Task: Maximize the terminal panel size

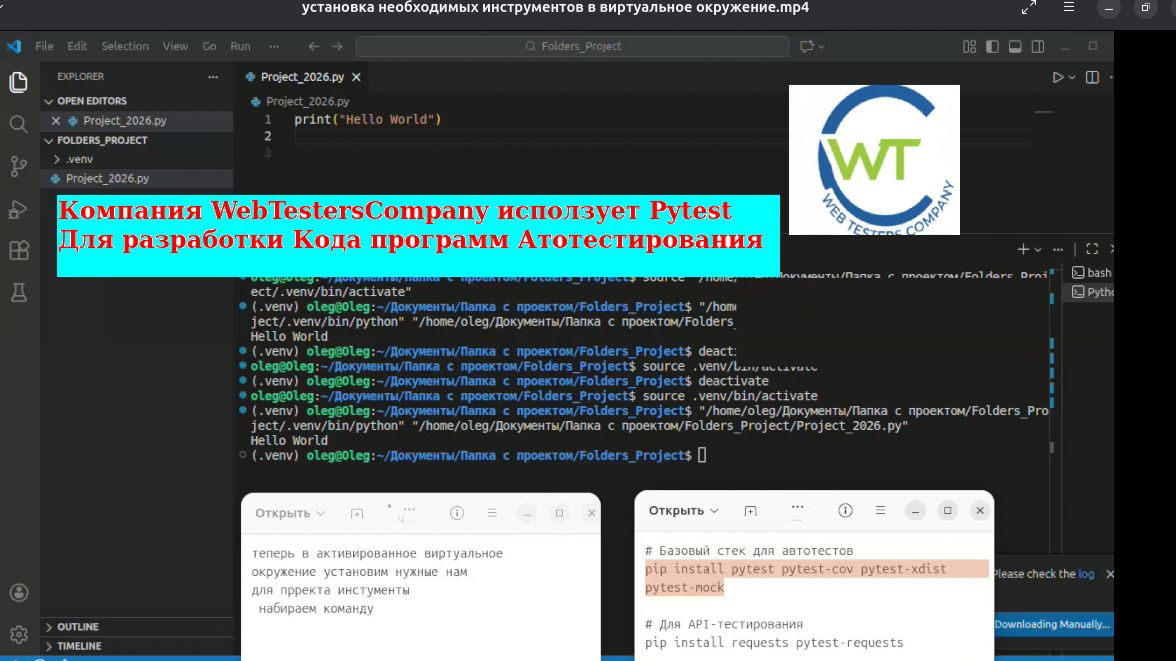Action: pyautogui.click(x=1092, y=249)
